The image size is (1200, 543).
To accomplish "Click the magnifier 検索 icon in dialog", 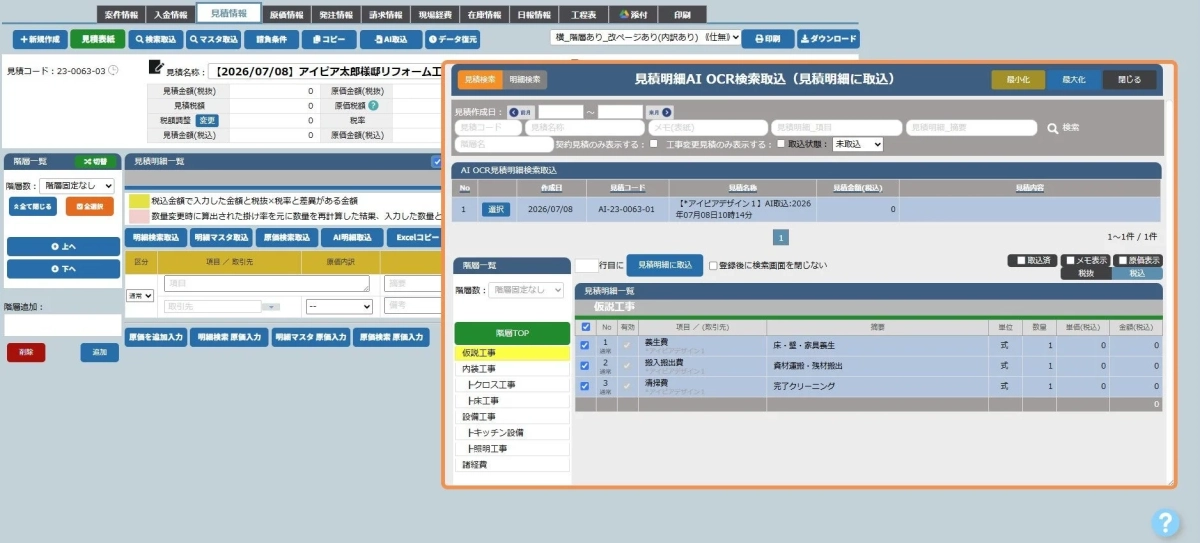I will click(x=1053, y=128).
